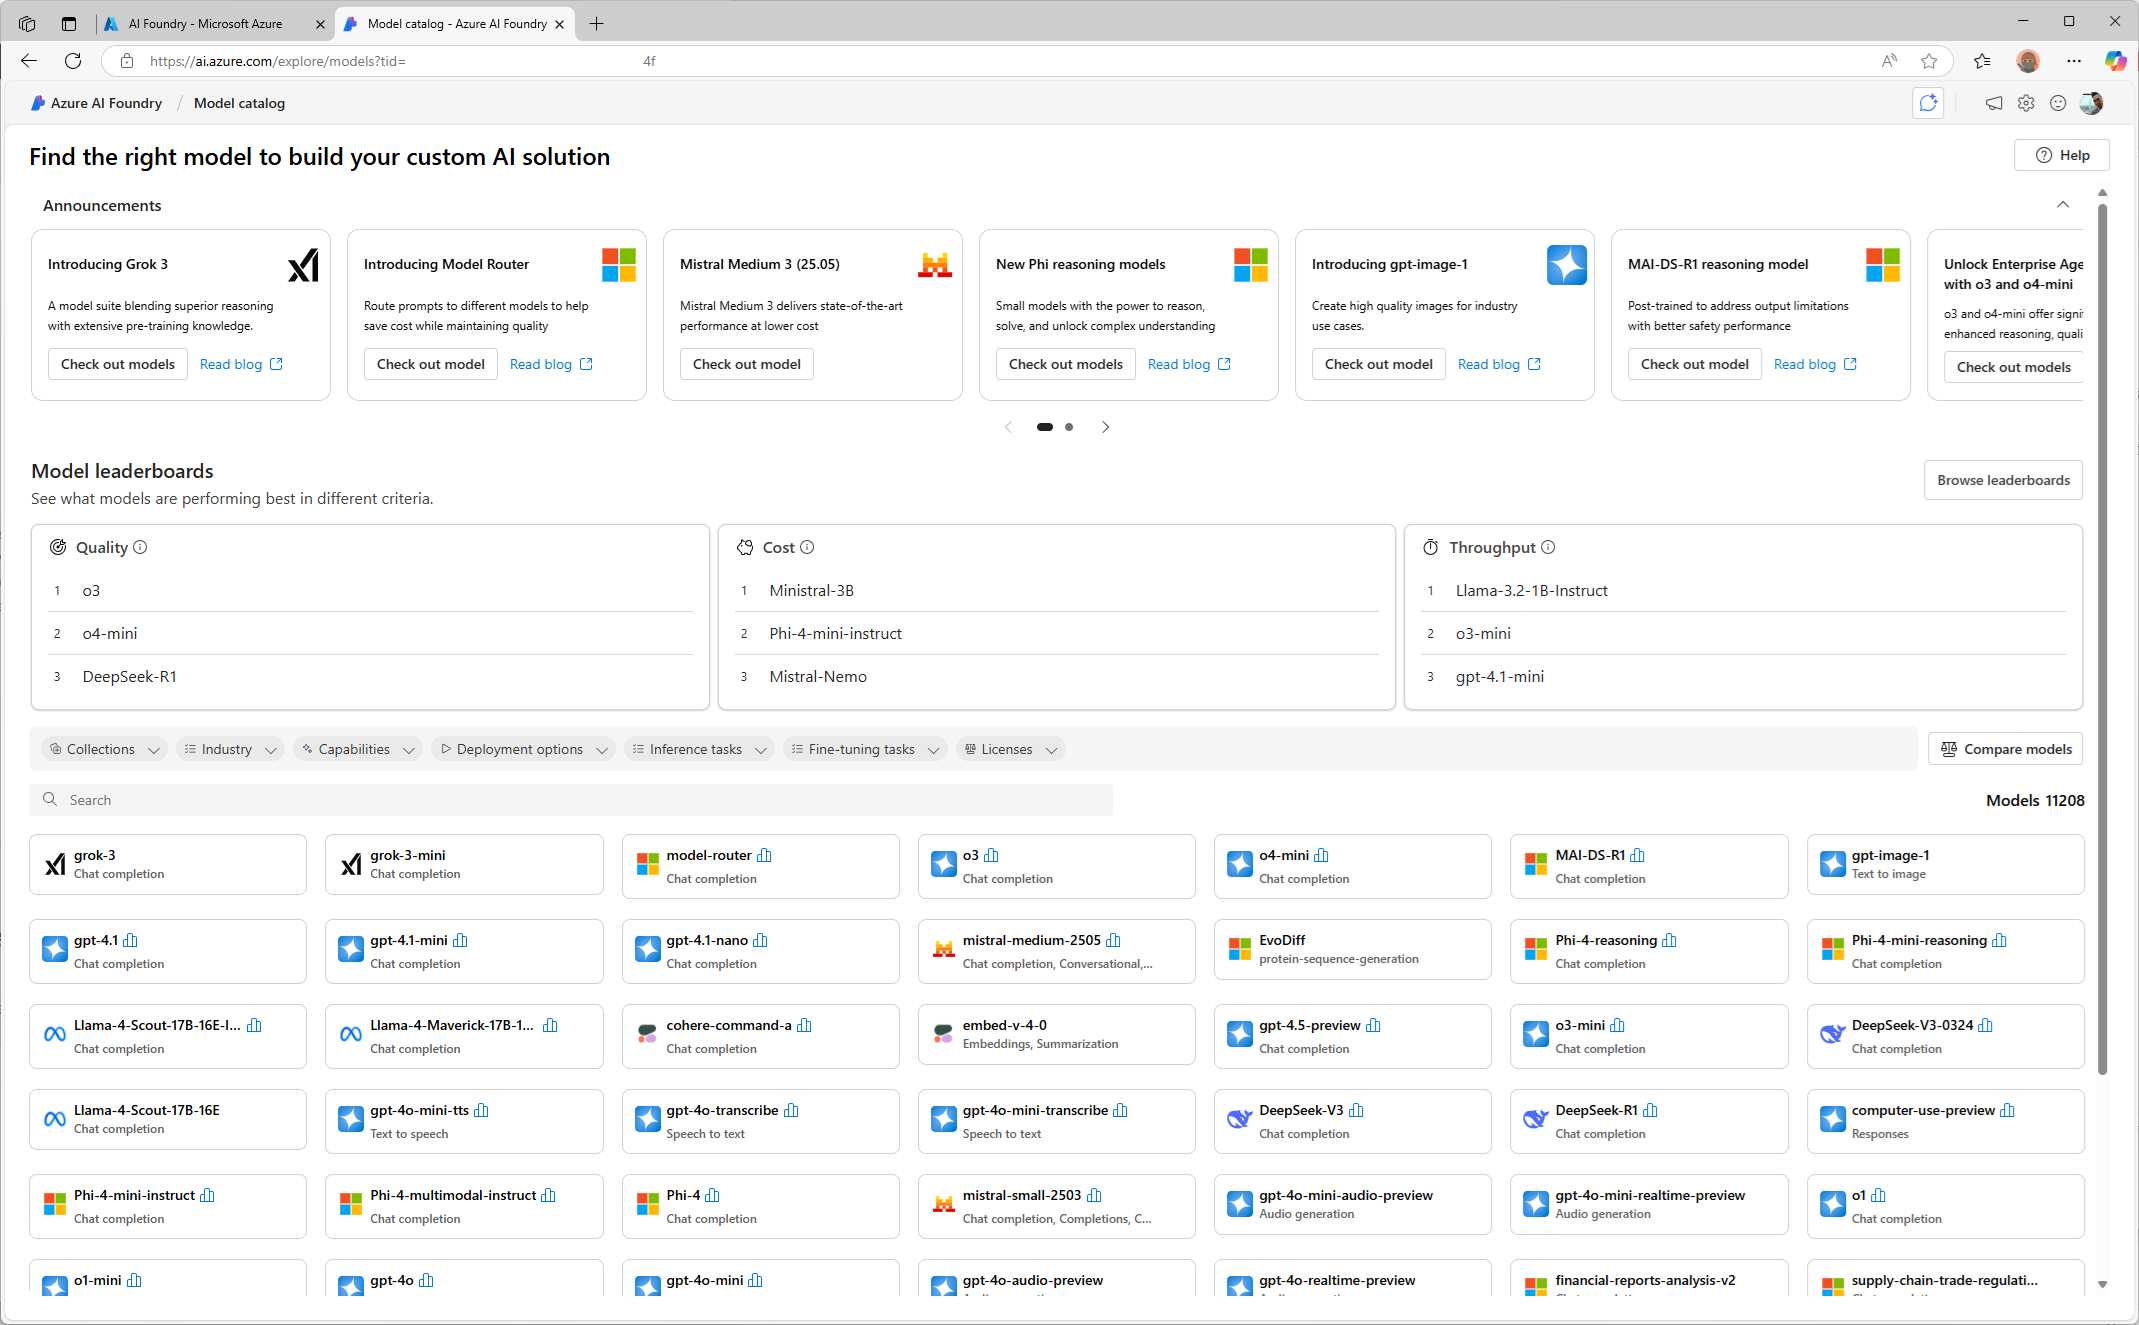Image resolution: width=2139 pixels, height=1325 pixels.
Task: Expand the Industry filter dropdown
Action: click(230, 749)
